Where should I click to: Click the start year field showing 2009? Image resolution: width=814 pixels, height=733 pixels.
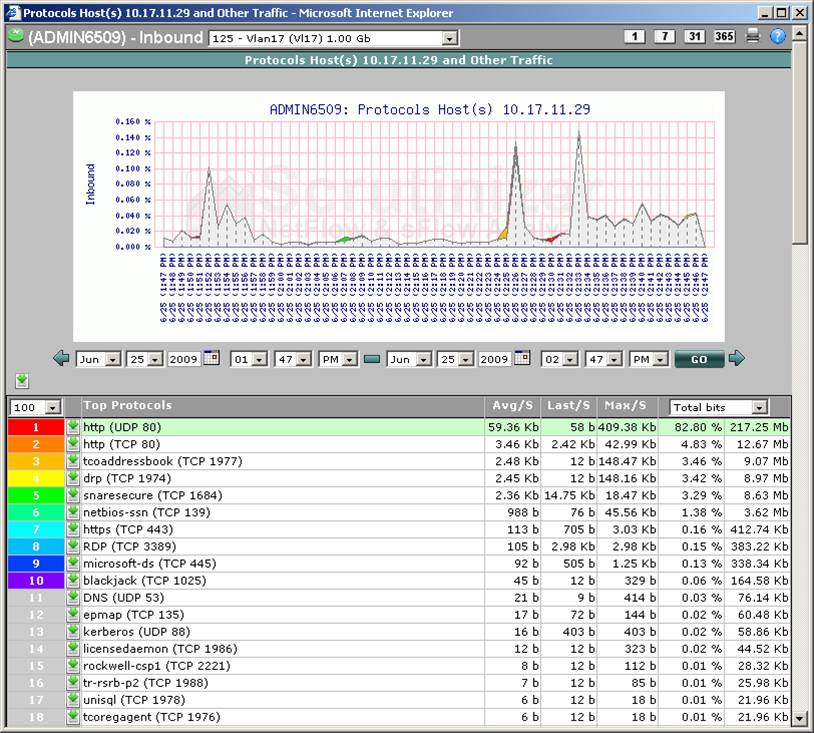pos(184,359)
